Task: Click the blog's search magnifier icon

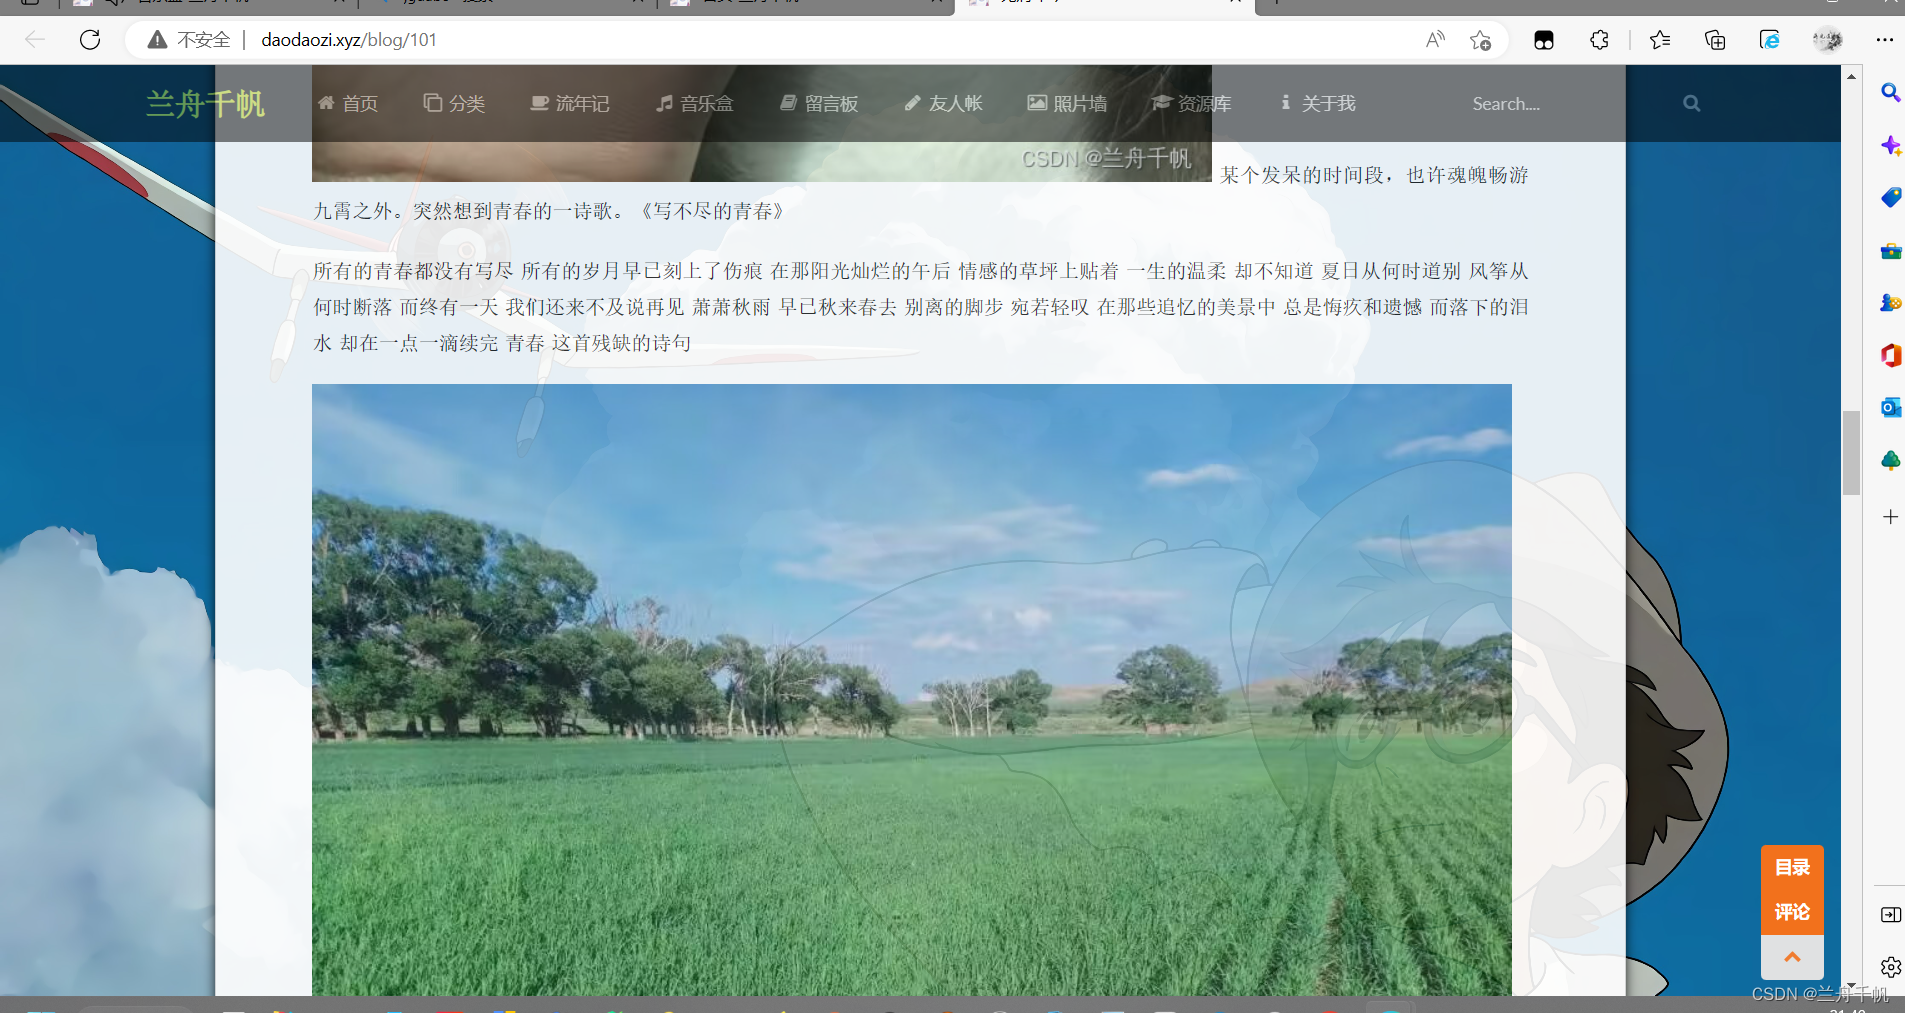Action: click(1692, 103)
